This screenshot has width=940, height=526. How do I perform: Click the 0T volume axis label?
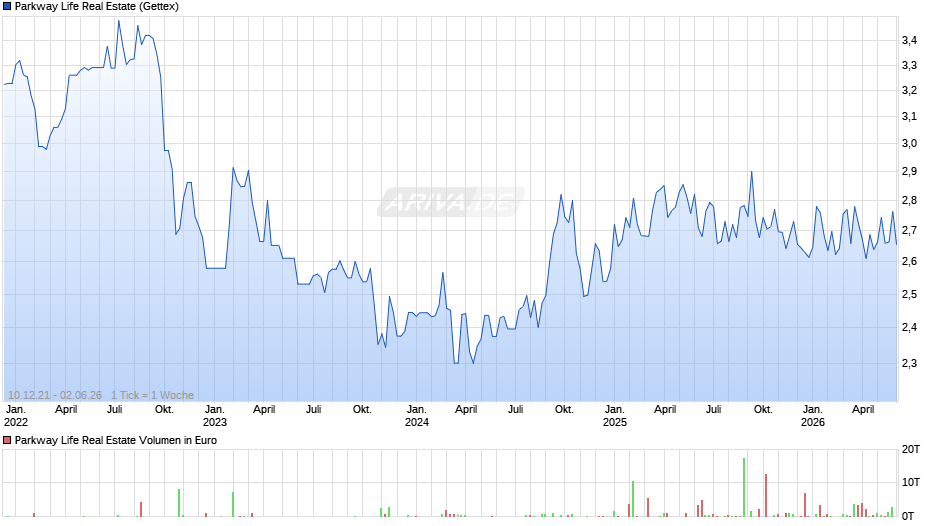[x=908, y=516]
